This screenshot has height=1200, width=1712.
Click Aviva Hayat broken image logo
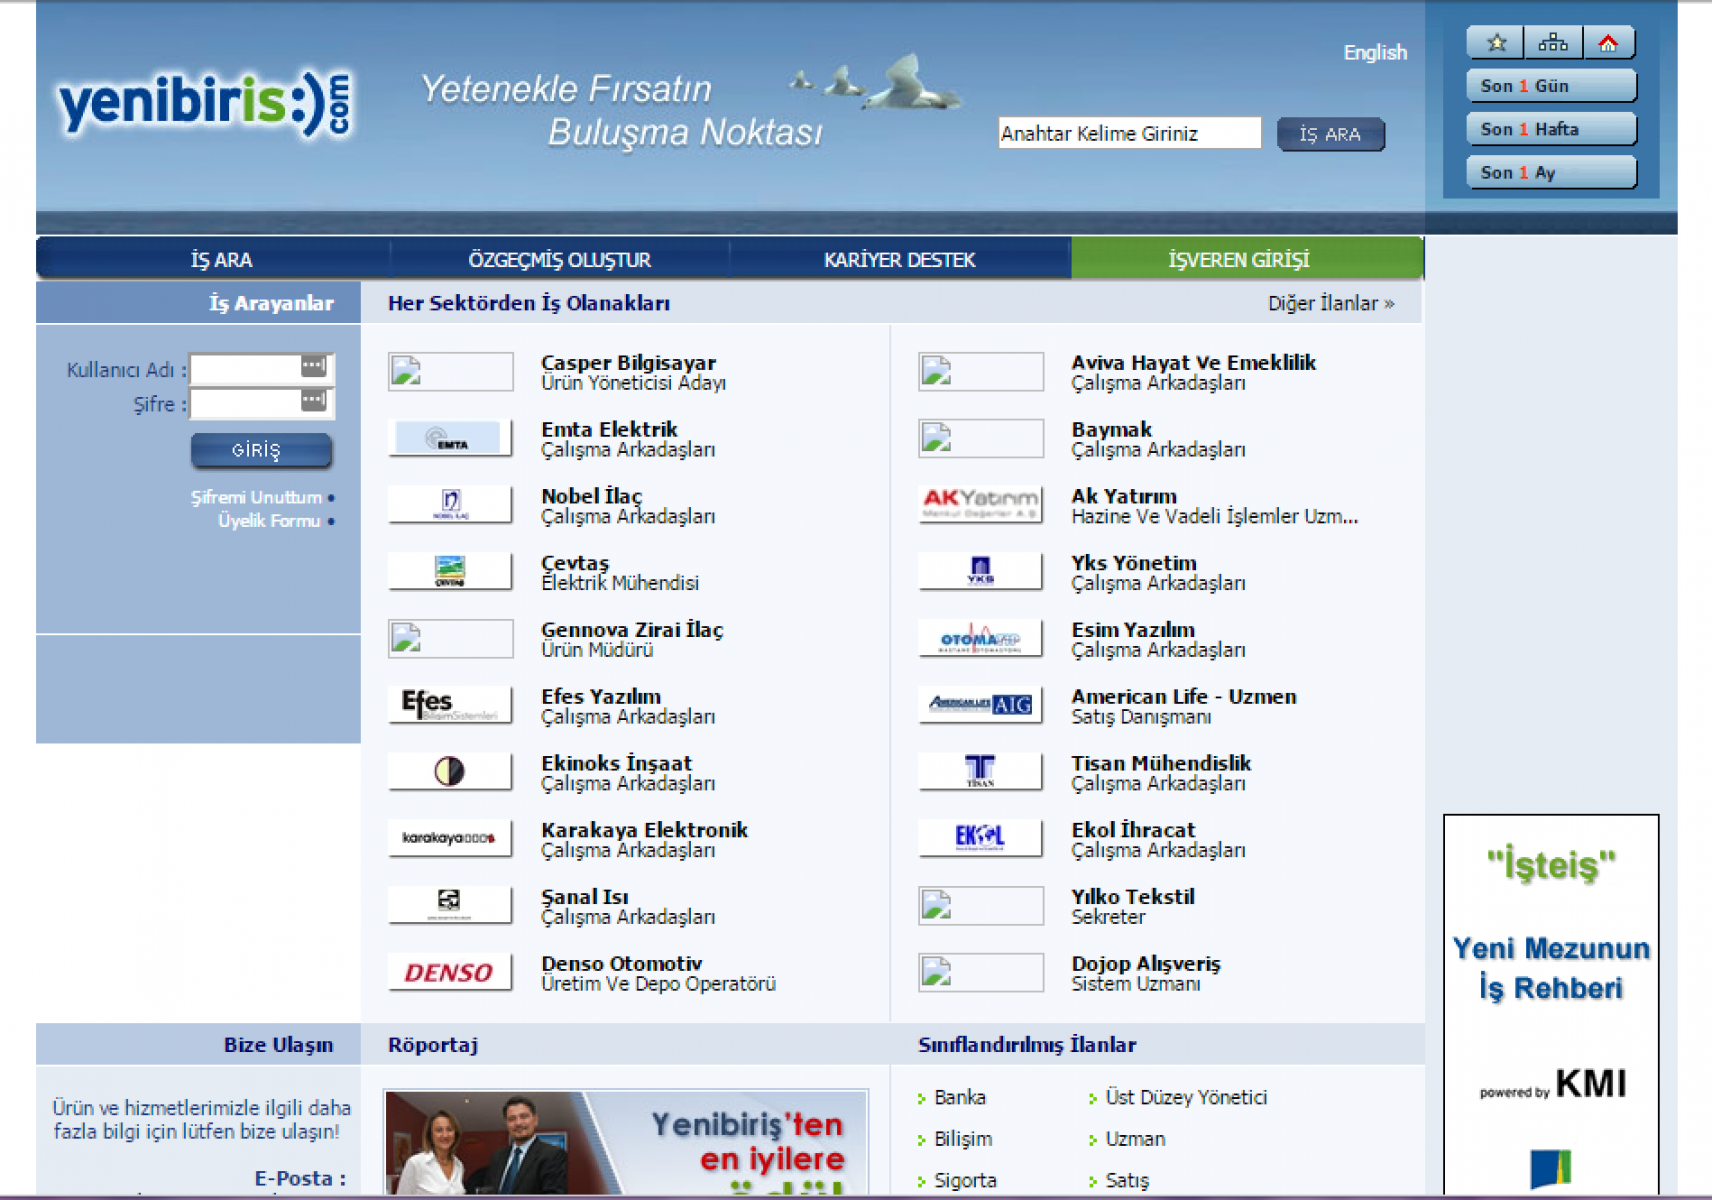[x=980, y=371]
